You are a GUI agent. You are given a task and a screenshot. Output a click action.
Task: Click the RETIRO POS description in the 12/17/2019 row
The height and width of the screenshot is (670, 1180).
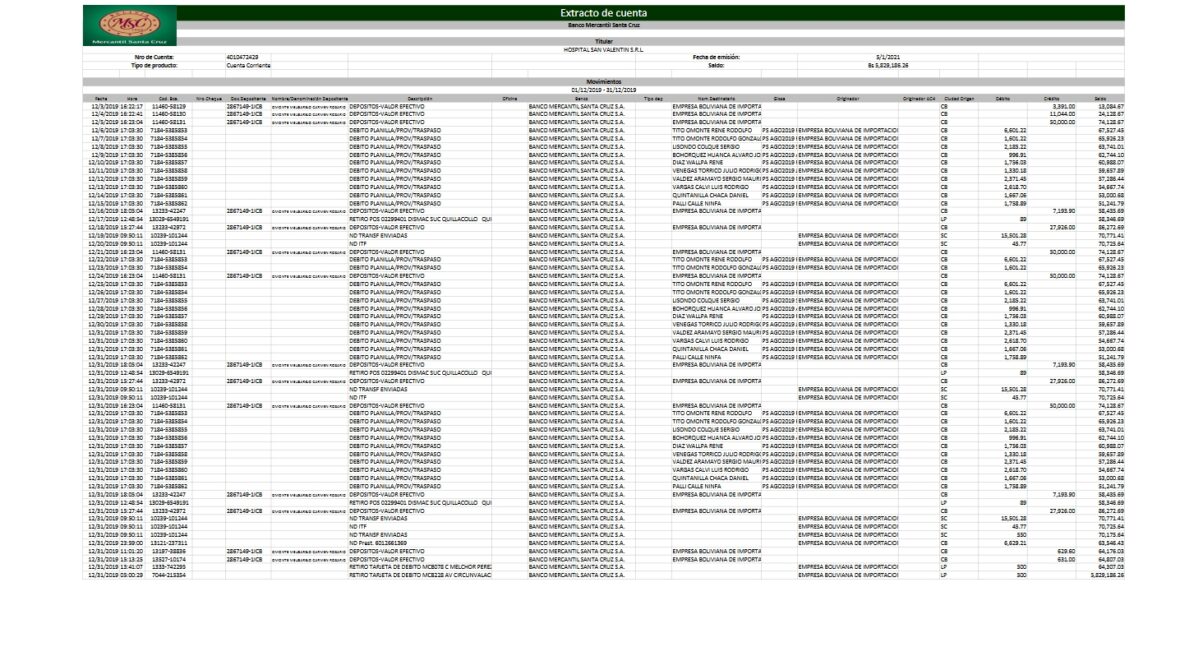(x=420, y=220)
